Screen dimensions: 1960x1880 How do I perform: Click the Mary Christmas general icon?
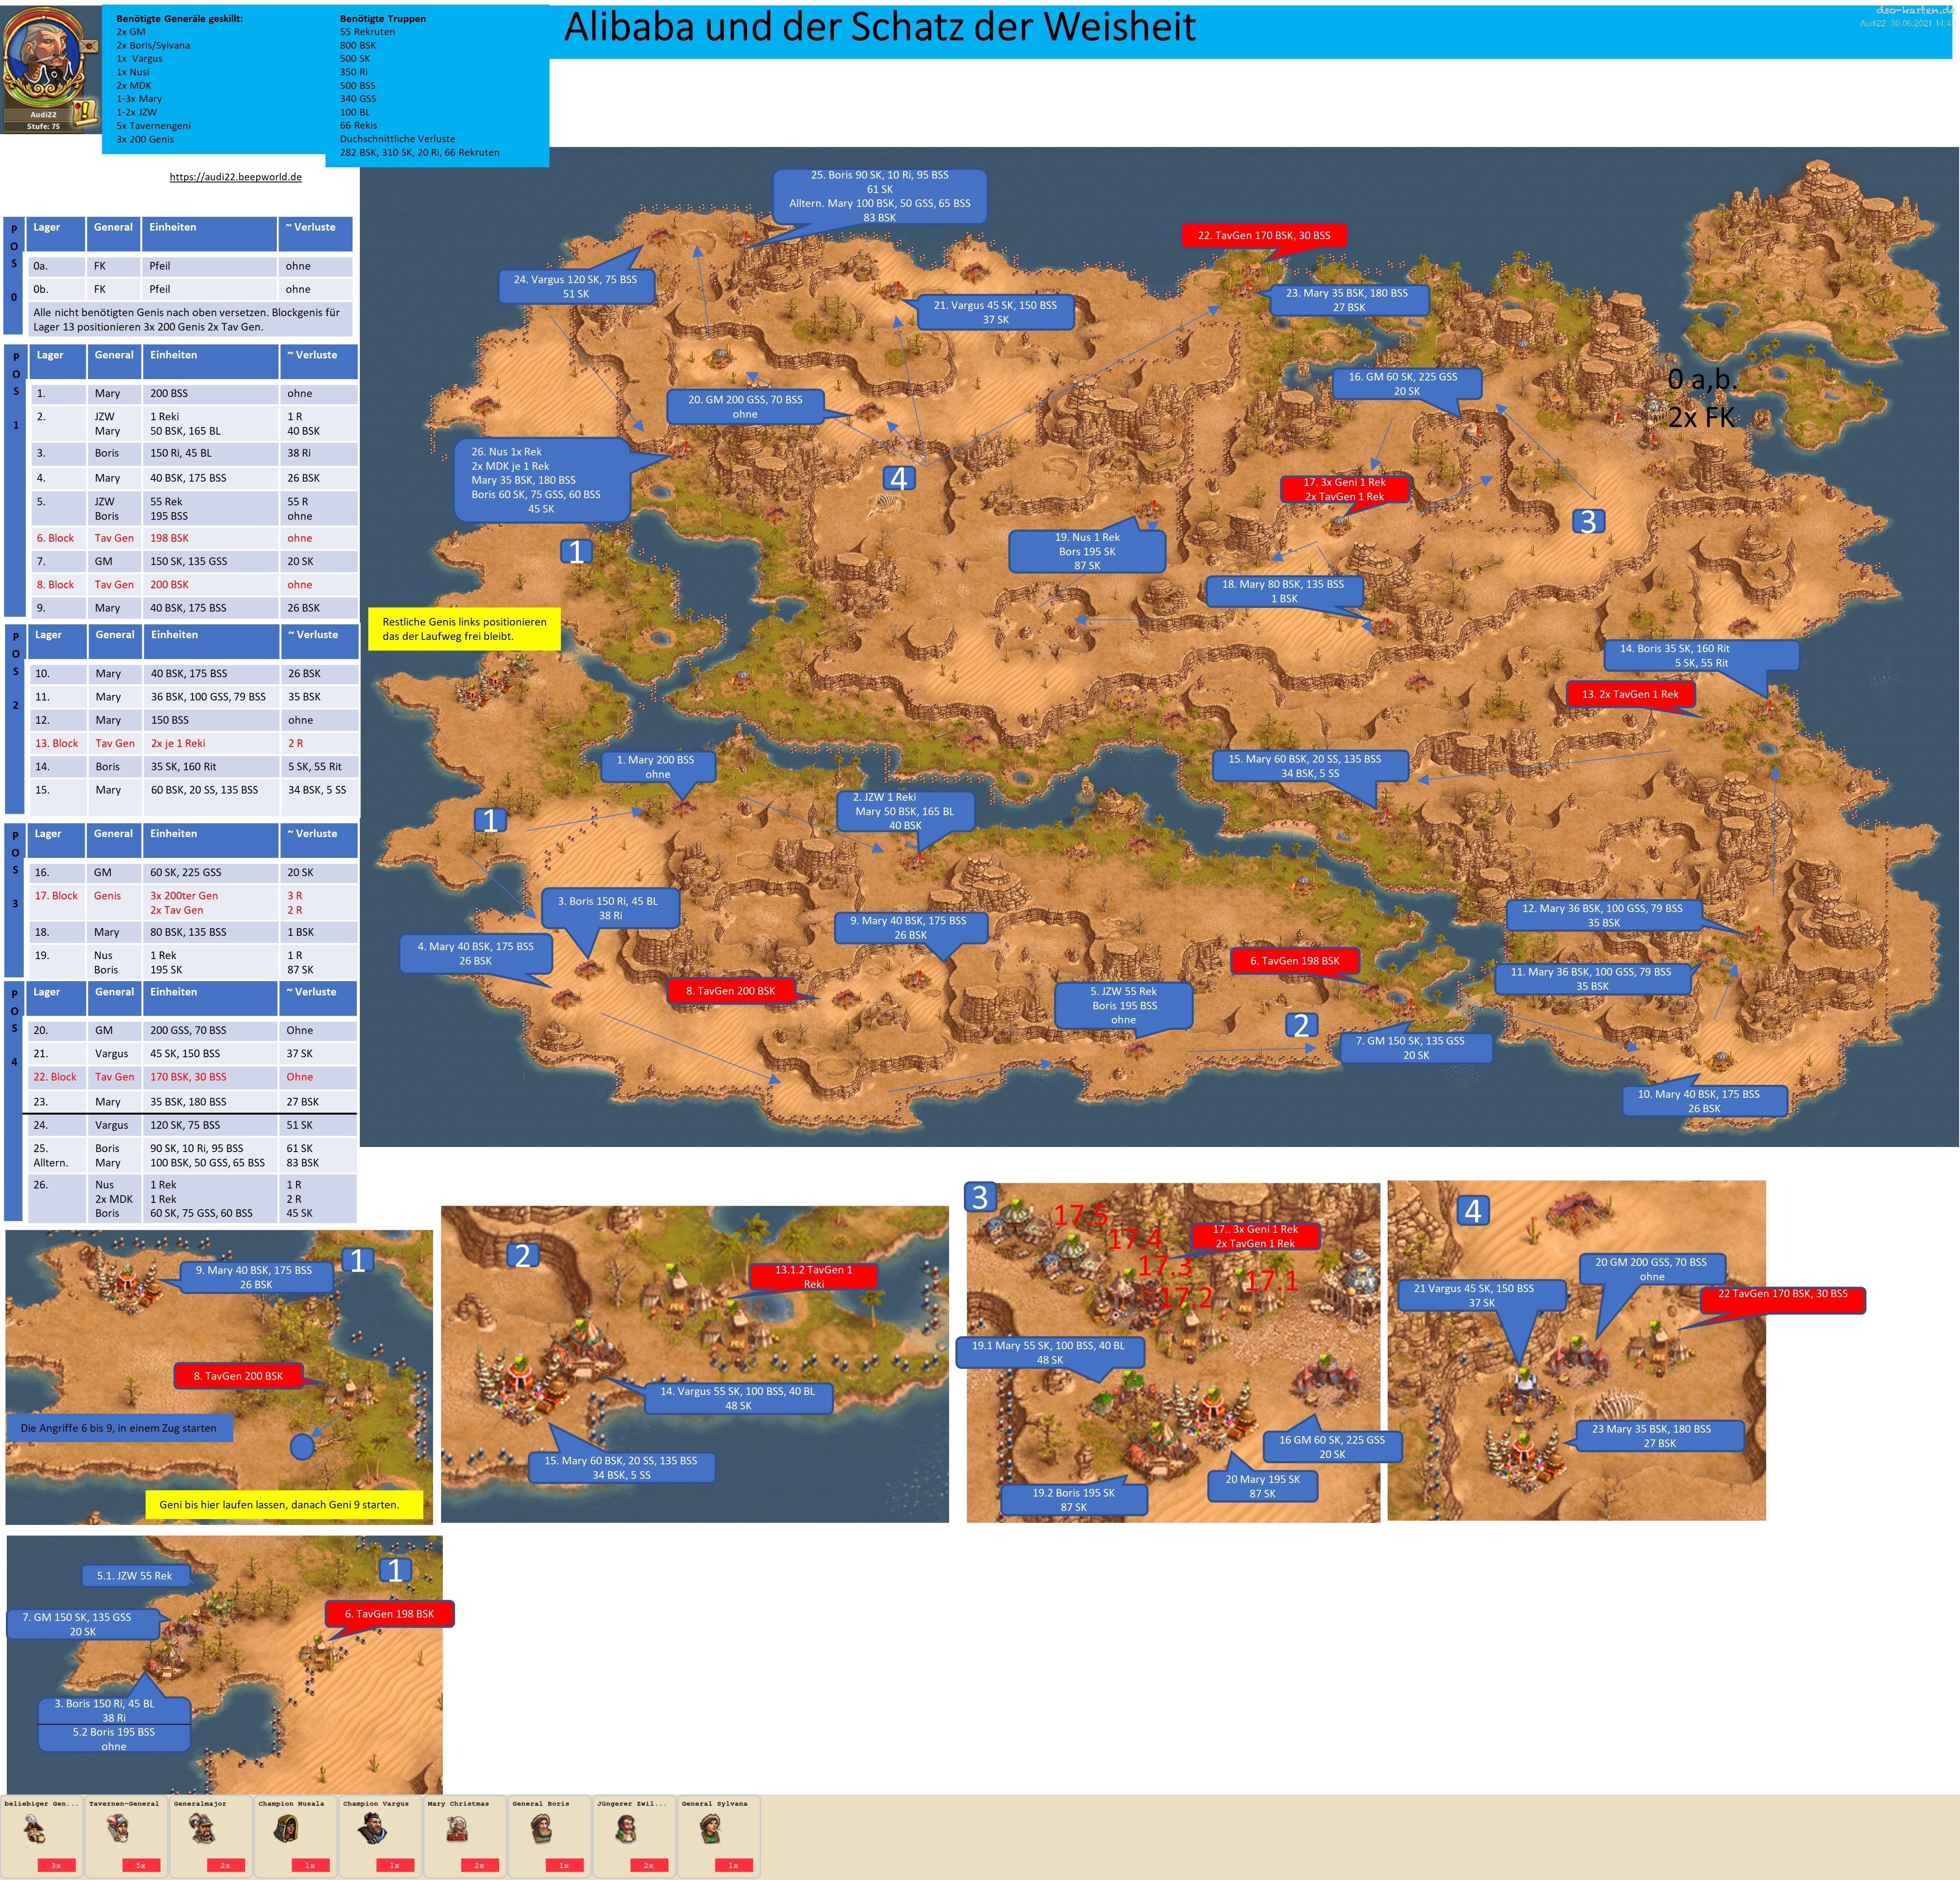458,1829
